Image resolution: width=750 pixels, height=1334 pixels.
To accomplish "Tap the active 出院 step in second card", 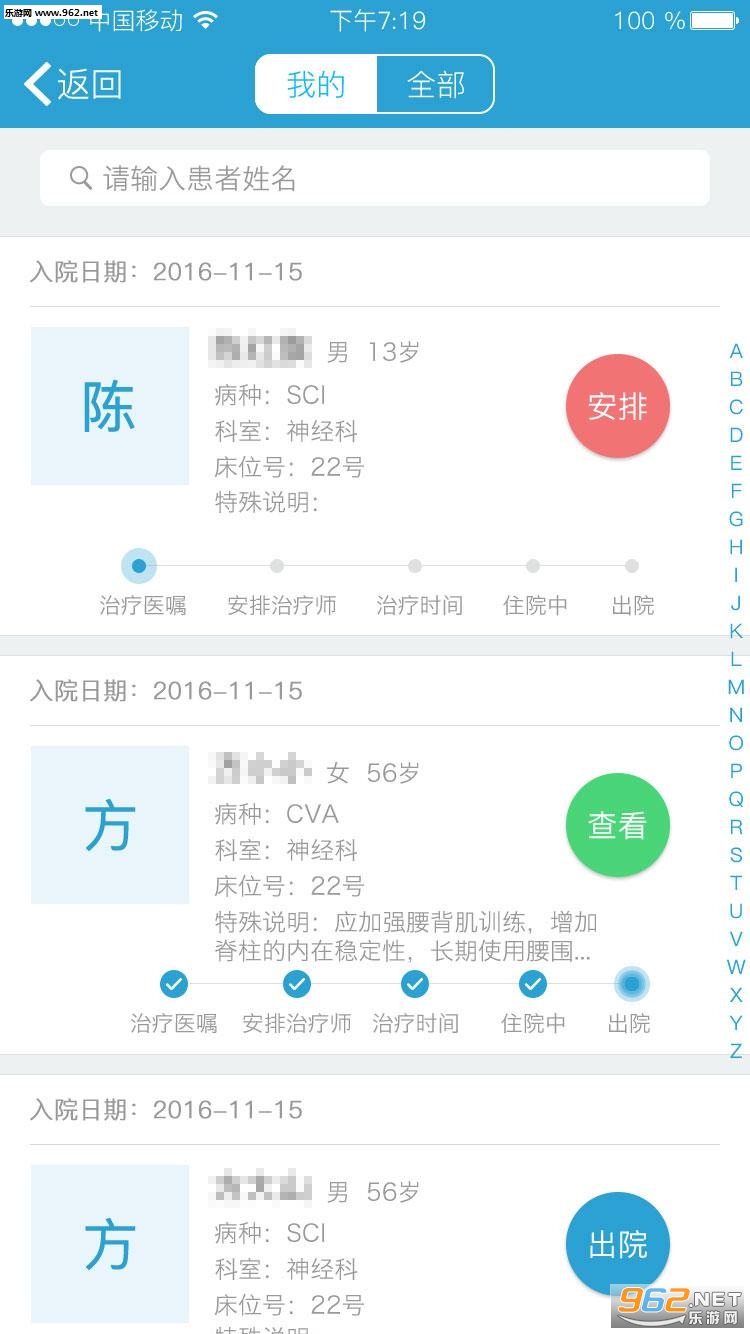I will click(632, 984).
